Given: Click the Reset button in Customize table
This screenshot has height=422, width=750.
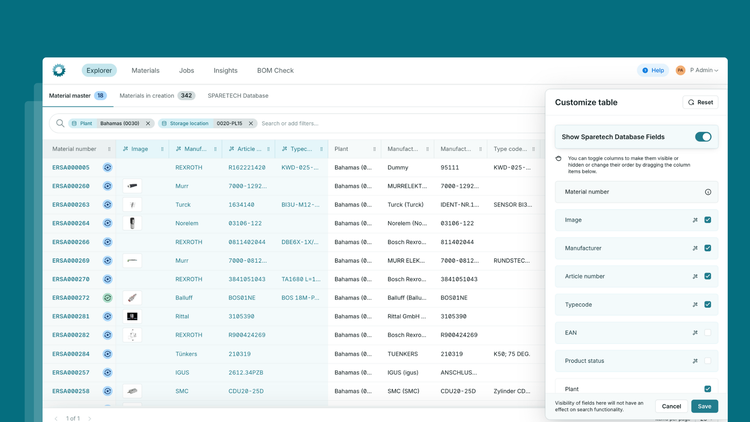Looking at the screenshot, I should 700,102.
